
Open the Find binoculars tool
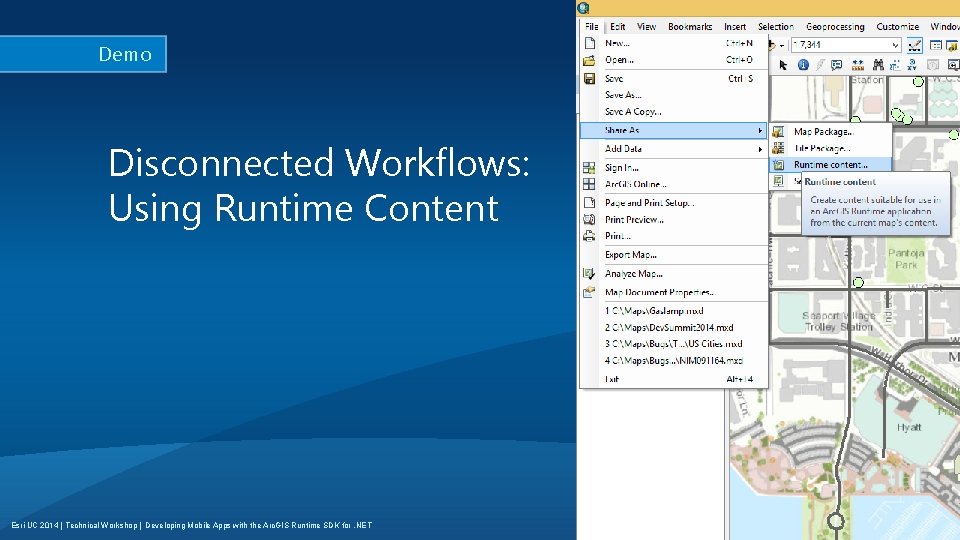(878, 65)
